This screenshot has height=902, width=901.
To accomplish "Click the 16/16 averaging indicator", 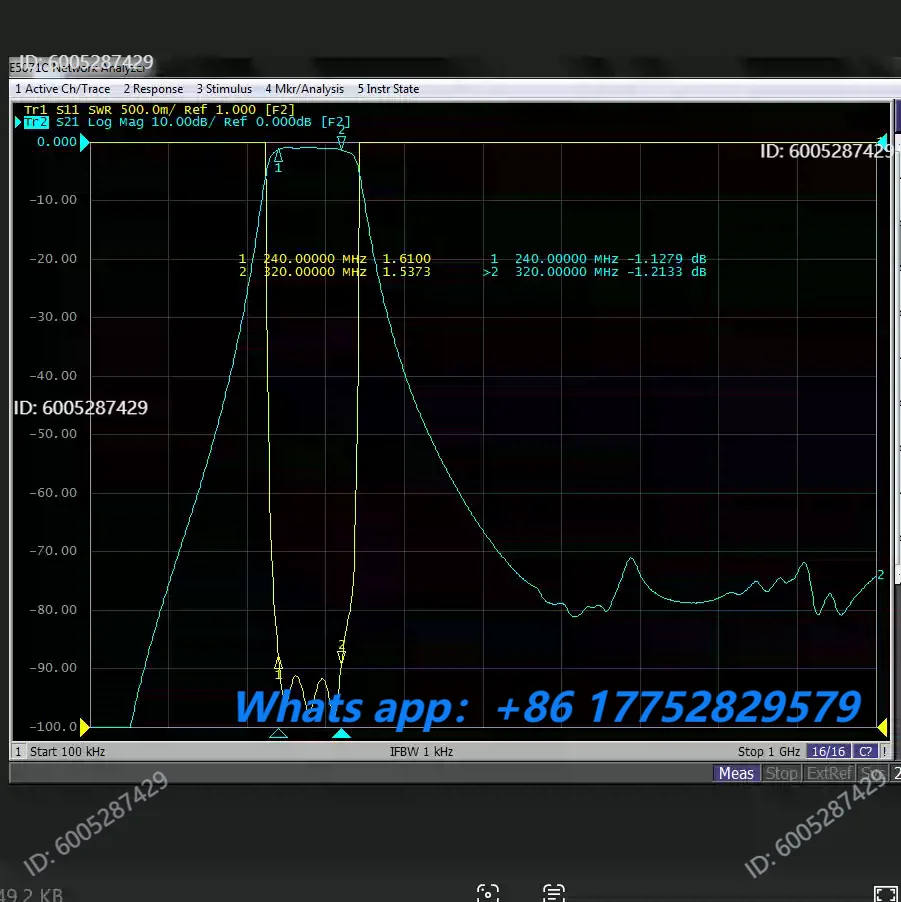I will point(829,751).
